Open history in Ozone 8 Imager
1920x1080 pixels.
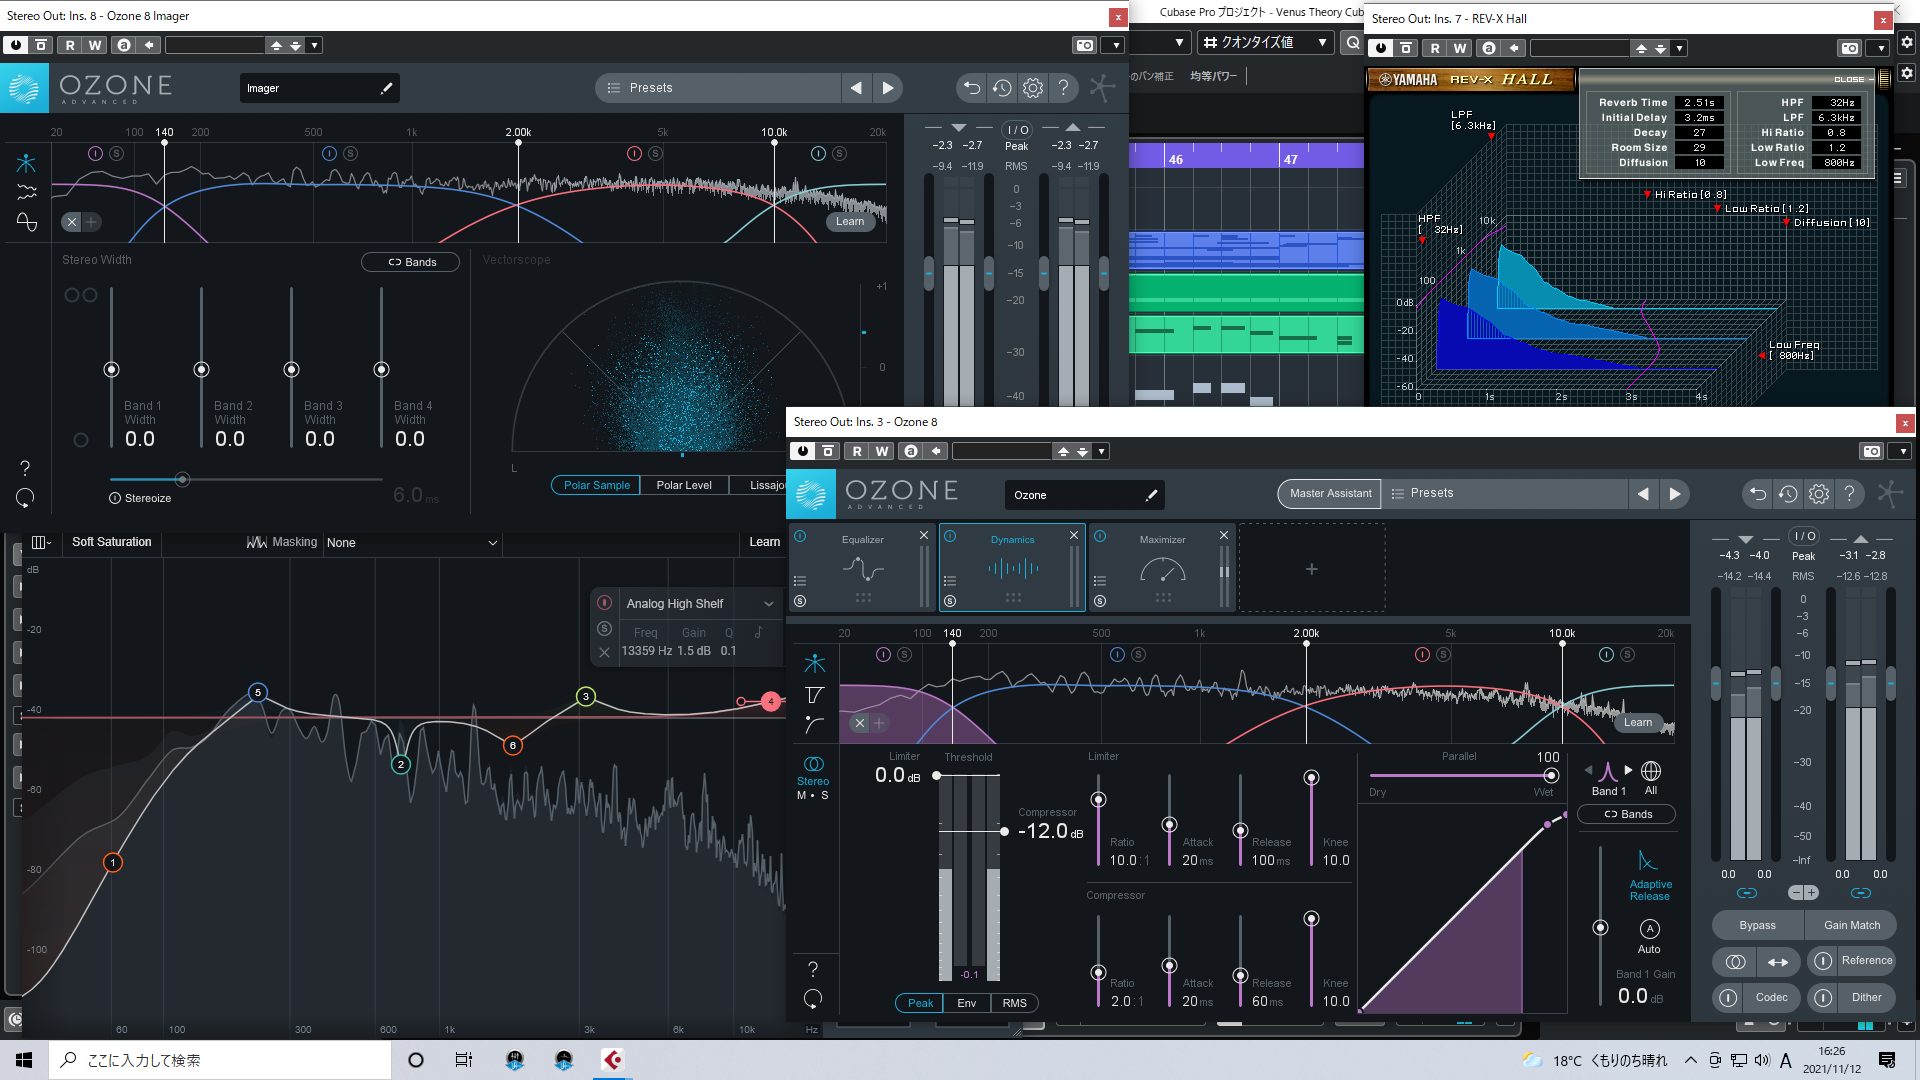tap(1002, 88)
